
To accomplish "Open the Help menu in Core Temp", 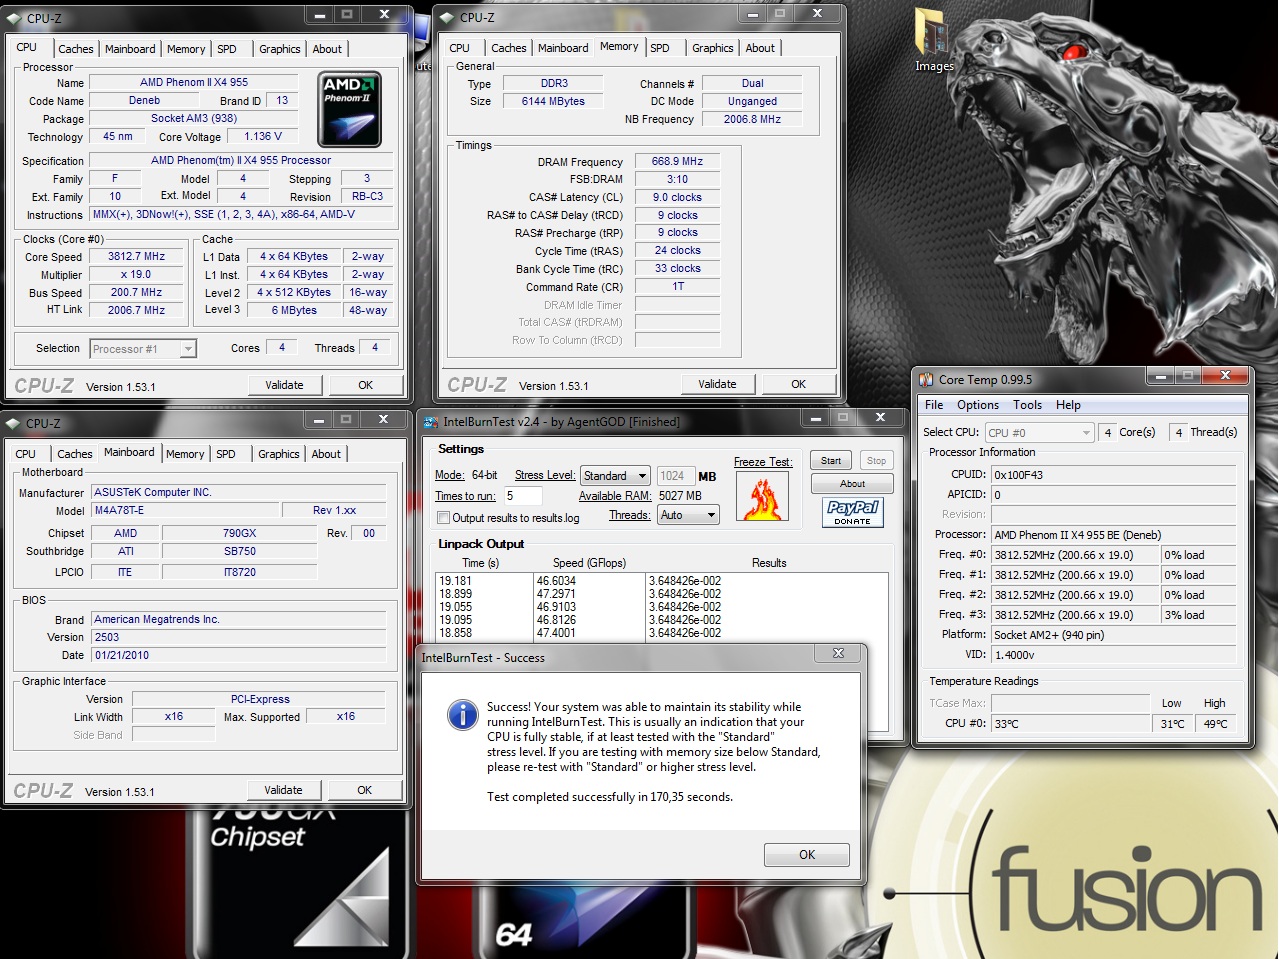I will point(1068,405).
